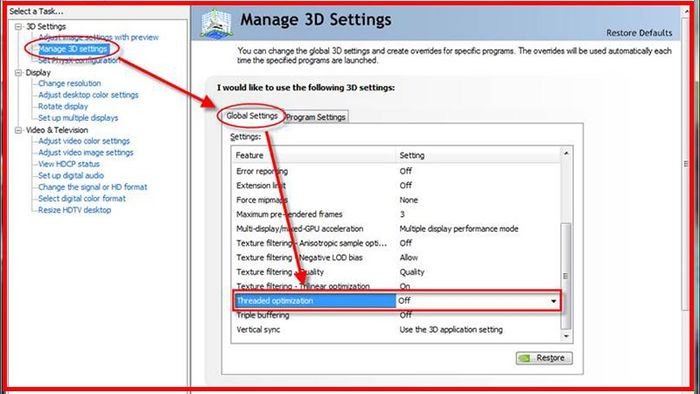This screenshot has width=700, height=394.
Task: Click 'Multiple display performance mode' value
Action: [459, 229]
